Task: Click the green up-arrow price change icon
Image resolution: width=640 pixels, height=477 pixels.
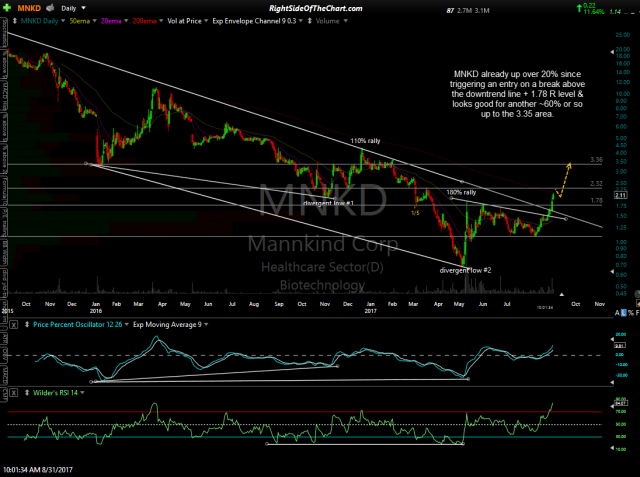Action: point(579,8)
